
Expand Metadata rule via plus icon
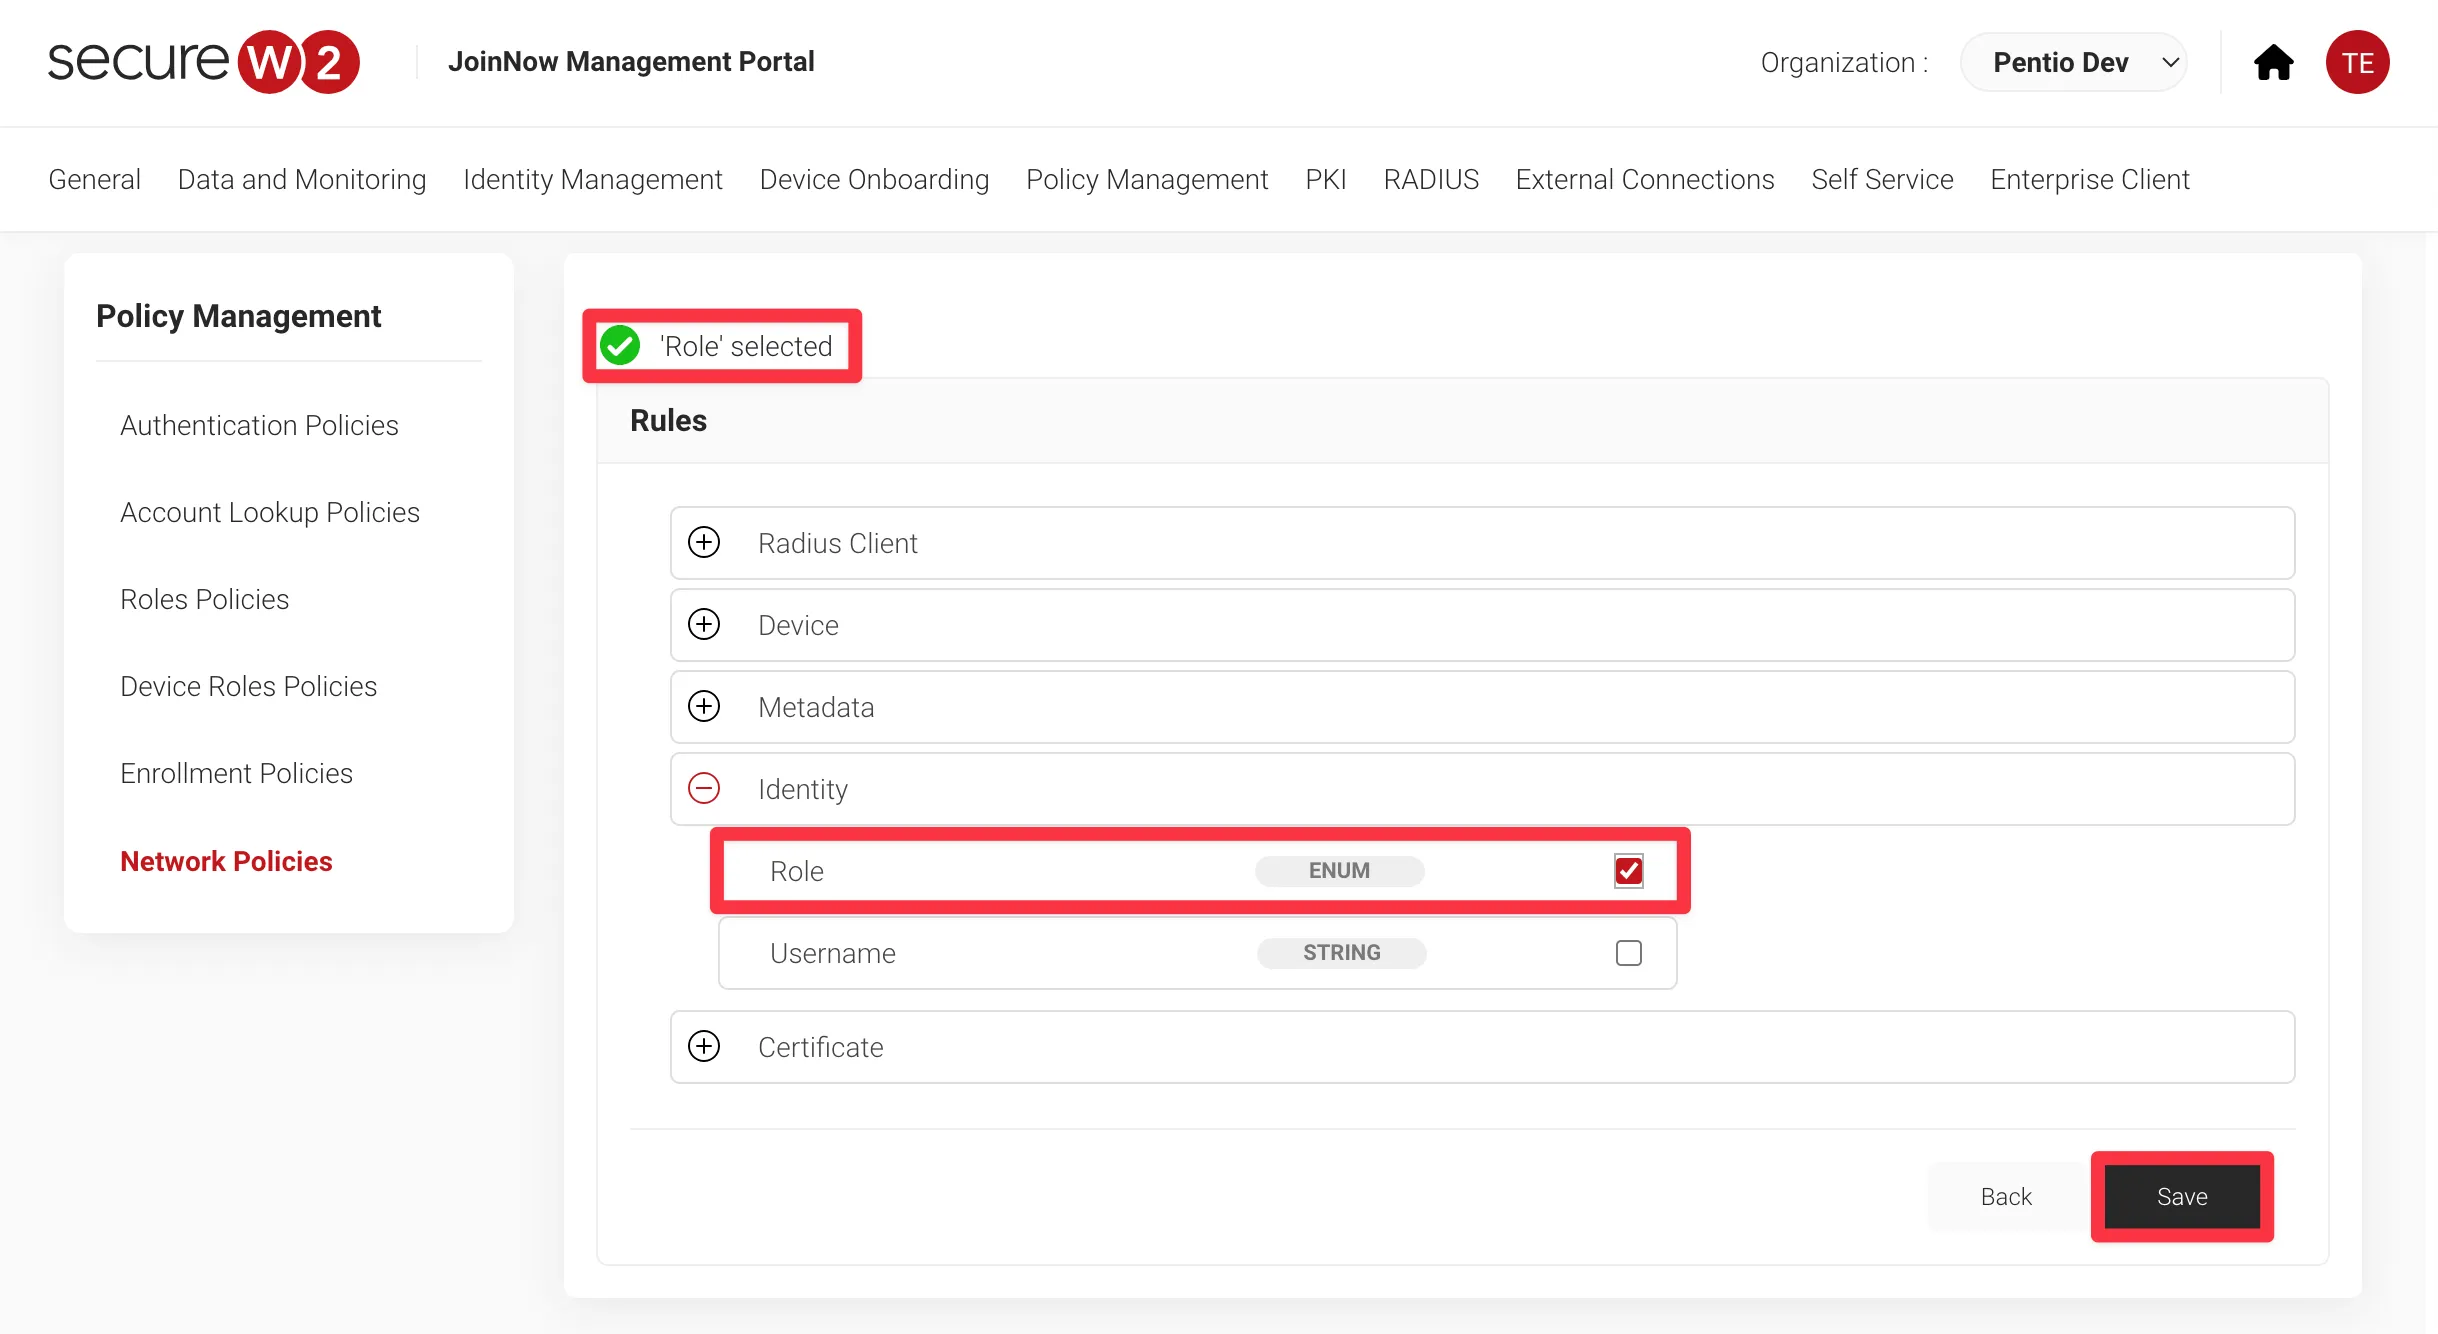point(704,706)
